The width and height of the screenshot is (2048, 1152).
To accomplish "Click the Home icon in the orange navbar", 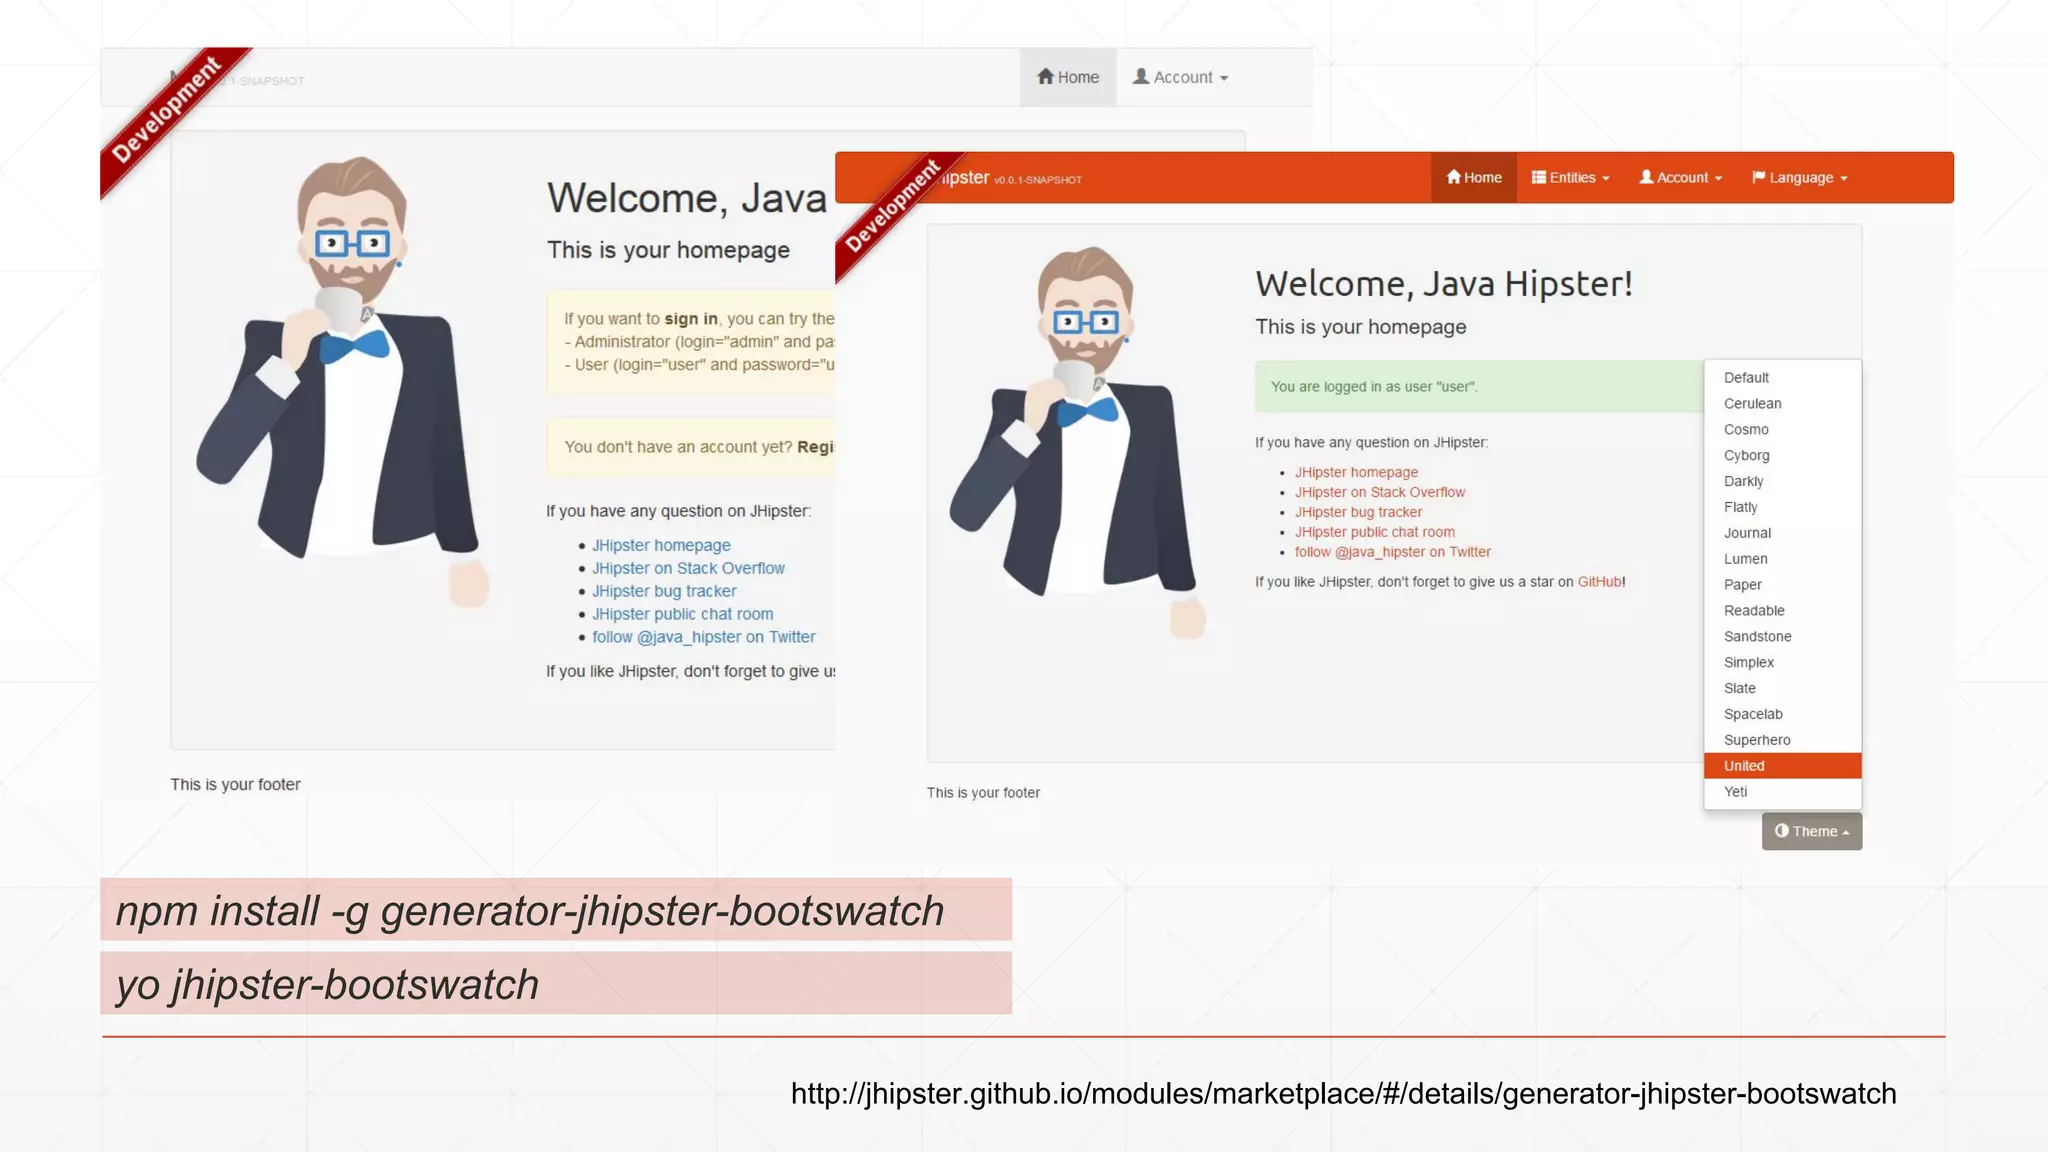I will point(1454,177).
